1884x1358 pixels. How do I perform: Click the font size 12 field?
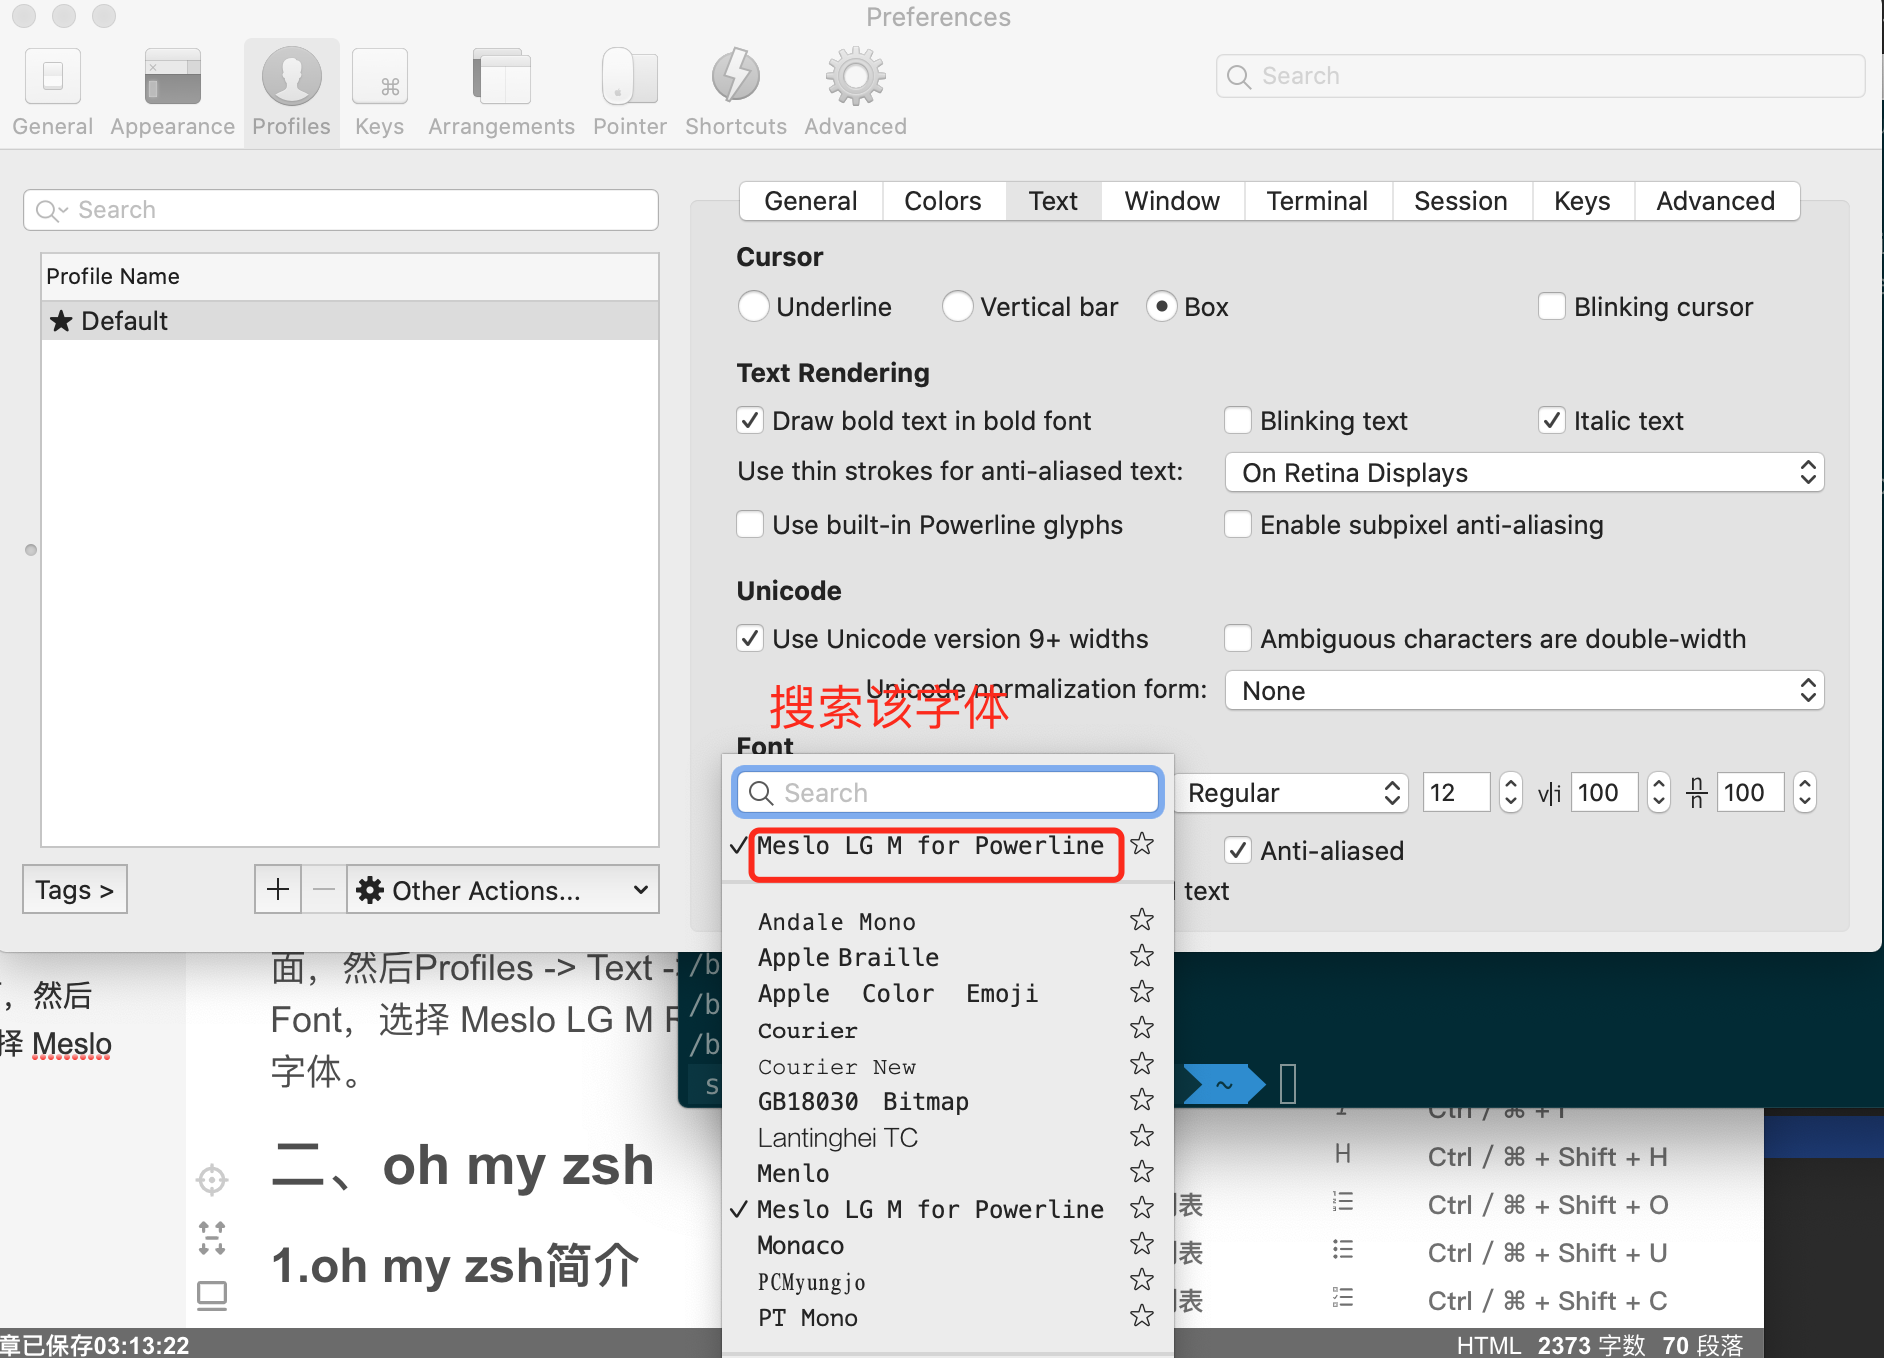coord(1456,793)
